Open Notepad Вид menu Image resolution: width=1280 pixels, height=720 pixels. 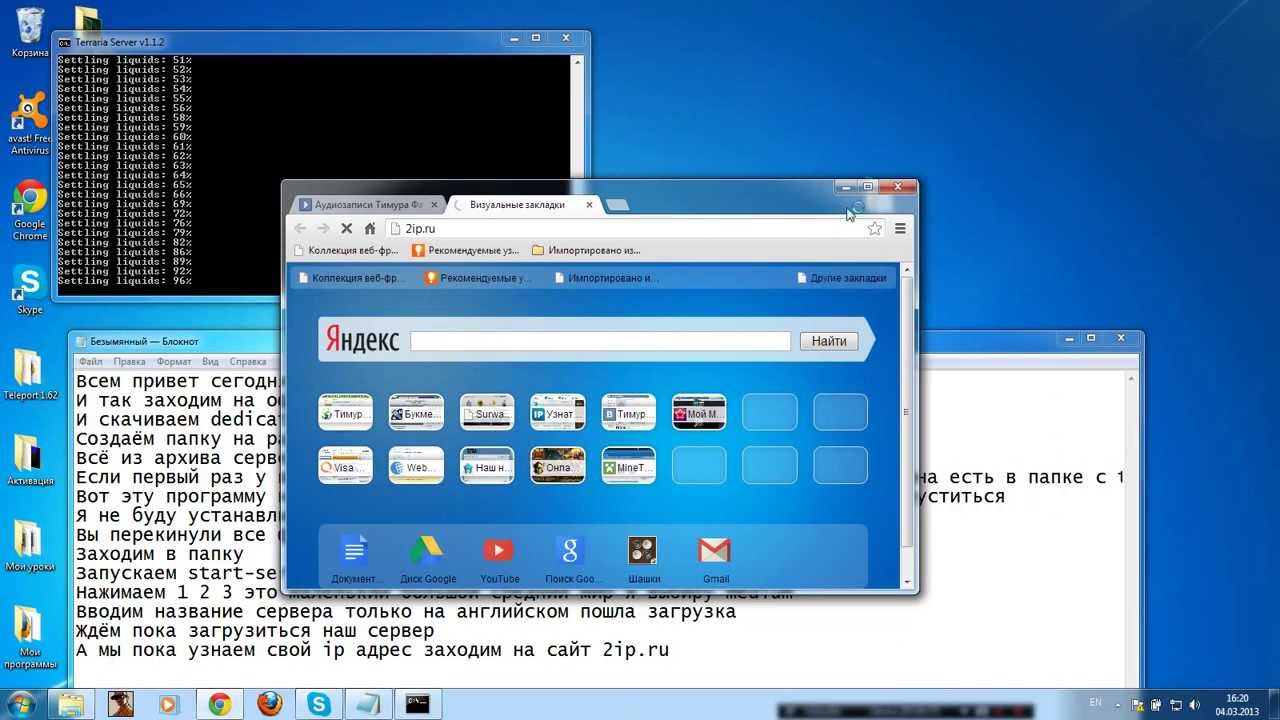pyautogui.click(x=210, y=361)
